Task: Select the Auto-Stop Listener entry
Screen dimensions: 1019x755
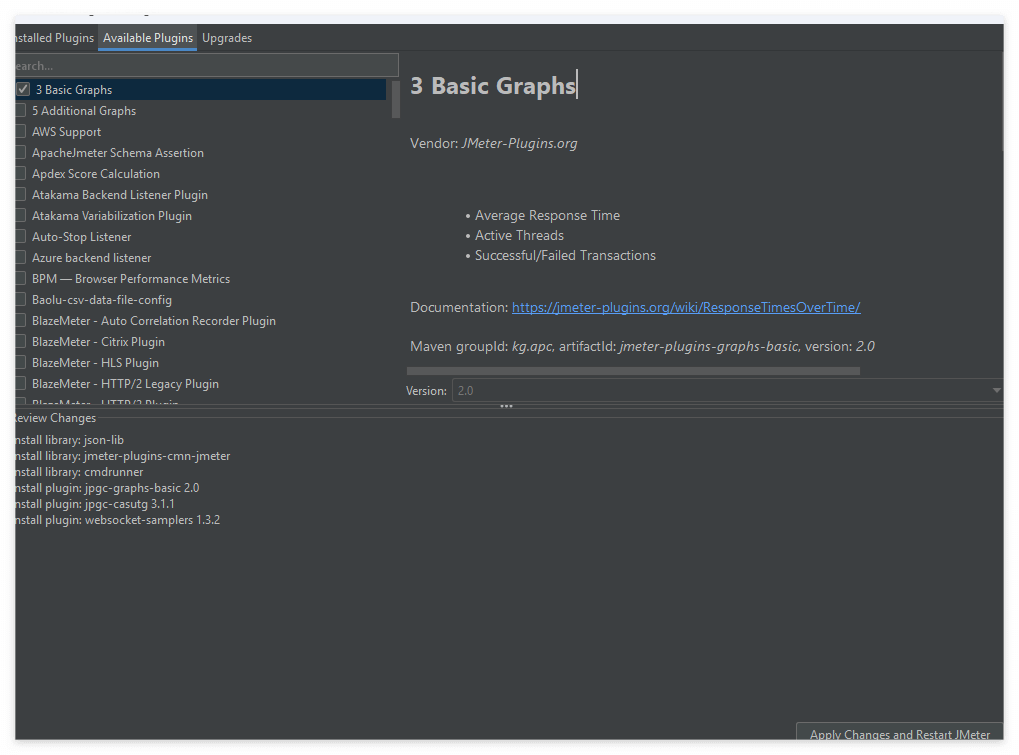Action: [x=81, y=237]
